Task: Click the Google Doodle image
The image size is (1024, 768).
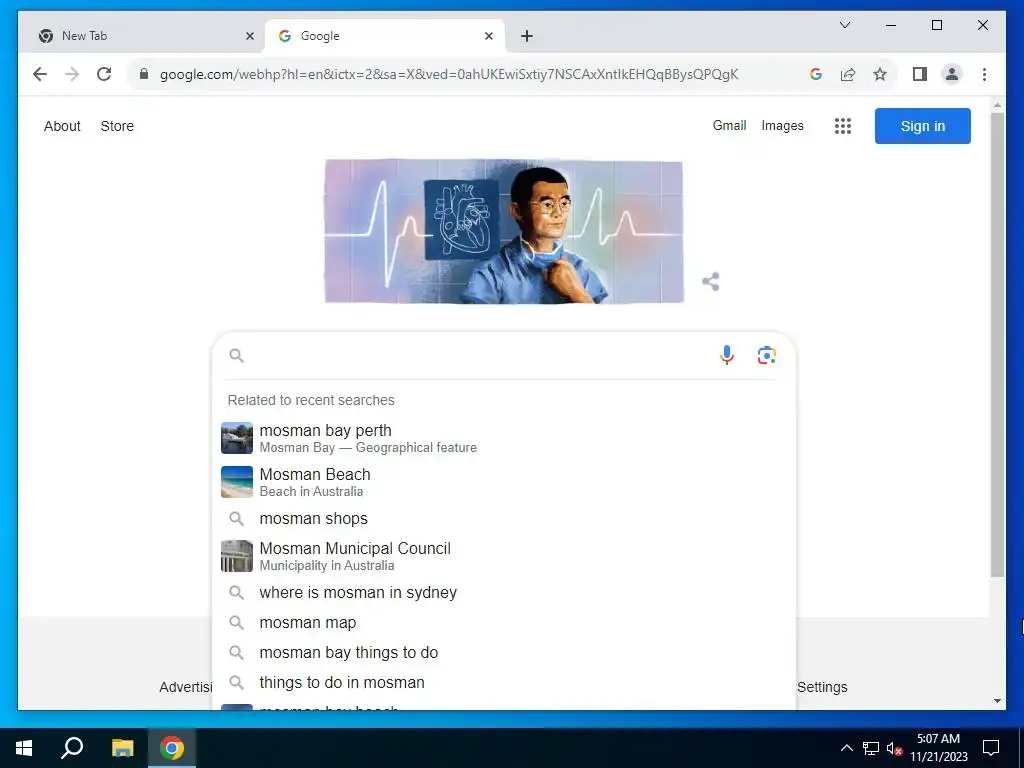Action: 504,231
